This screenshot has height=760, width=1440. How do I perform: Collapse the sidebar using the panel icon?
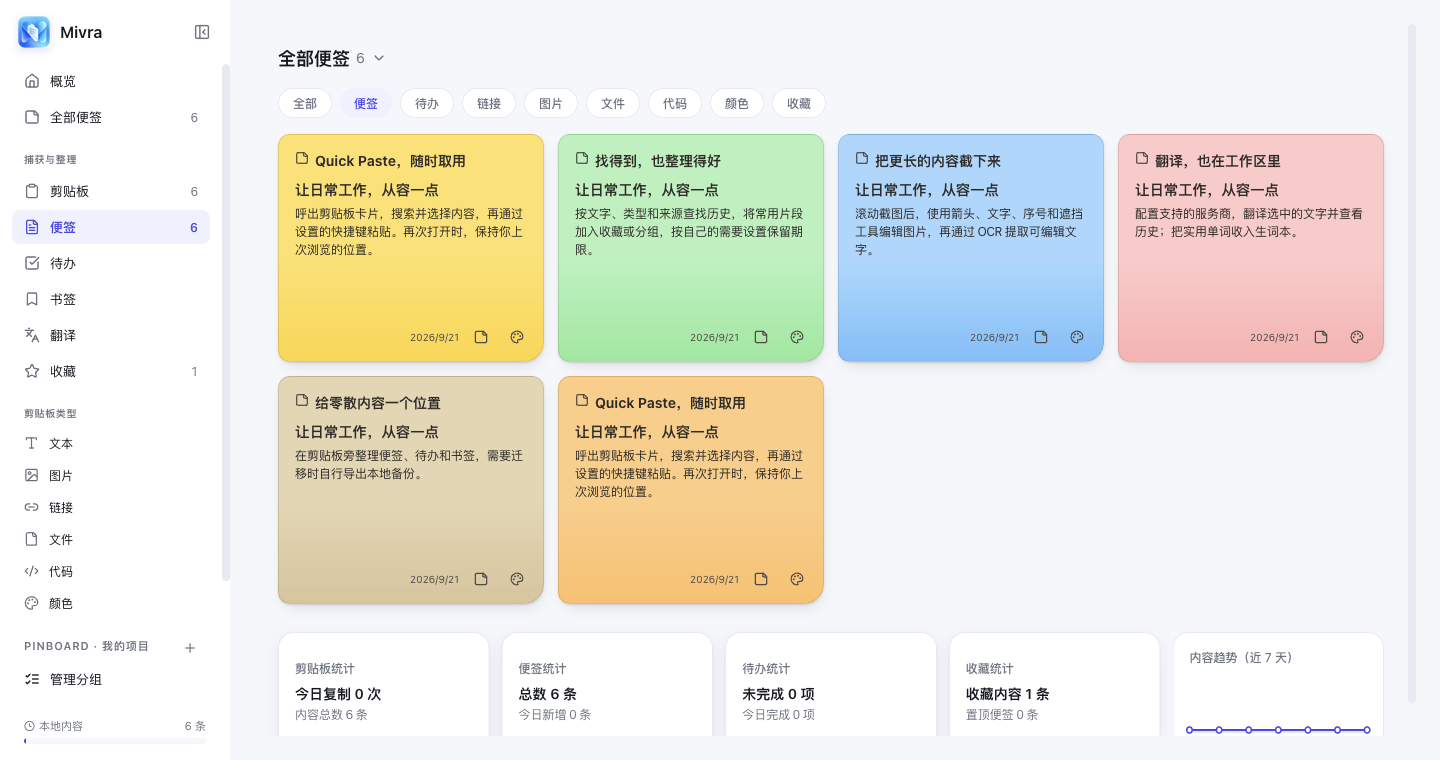click(x=202, y=32)
